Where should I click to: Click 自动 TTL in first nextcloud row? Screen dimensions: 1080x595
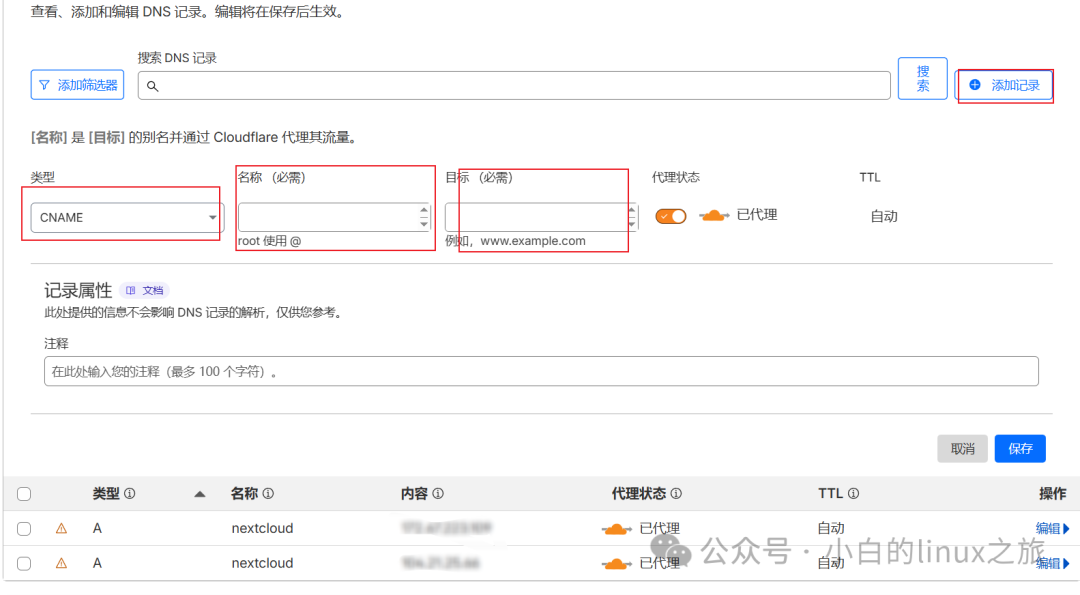pyautogui.click(x=831, y=528)
